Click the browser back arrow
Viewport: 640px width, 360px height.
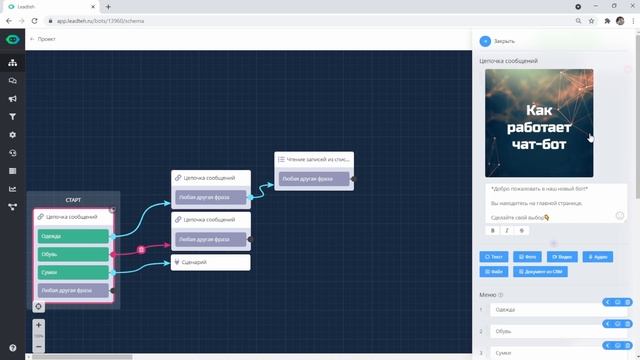pos(9,21)
